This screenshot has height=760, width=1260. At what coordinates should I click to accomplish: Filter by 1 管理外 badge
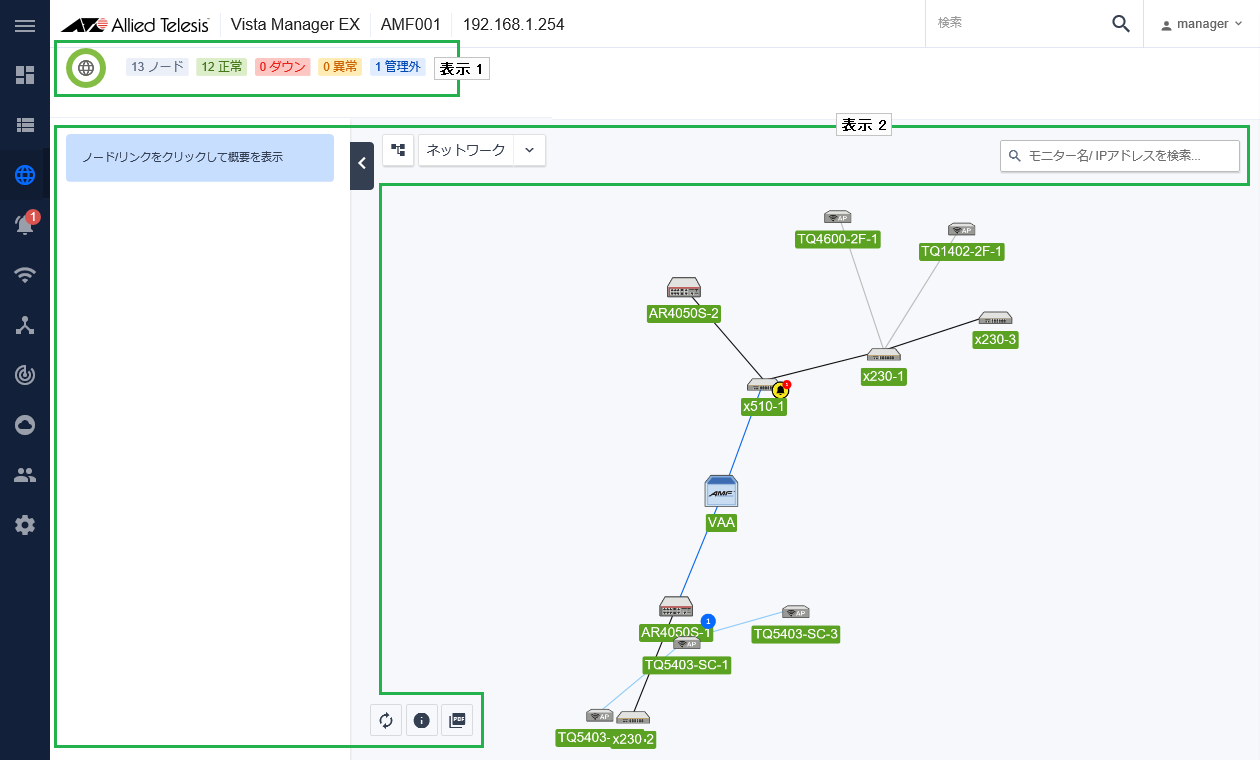tap(398, 67)
